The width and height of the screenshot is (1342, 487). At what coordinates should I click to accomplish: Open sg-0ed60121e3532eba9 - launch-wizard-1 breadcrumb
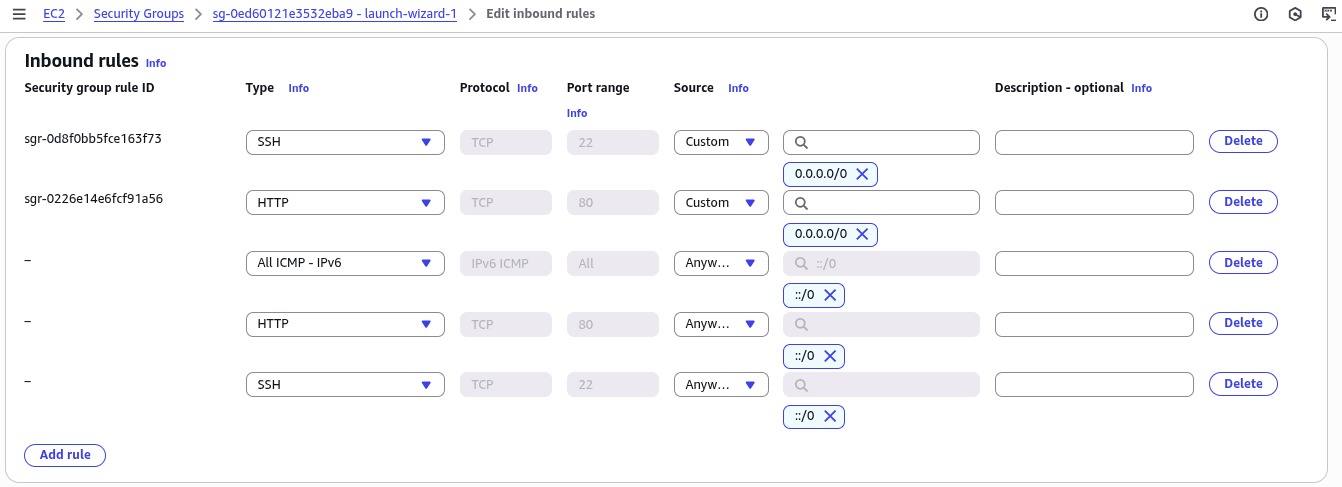click(335, 14)
